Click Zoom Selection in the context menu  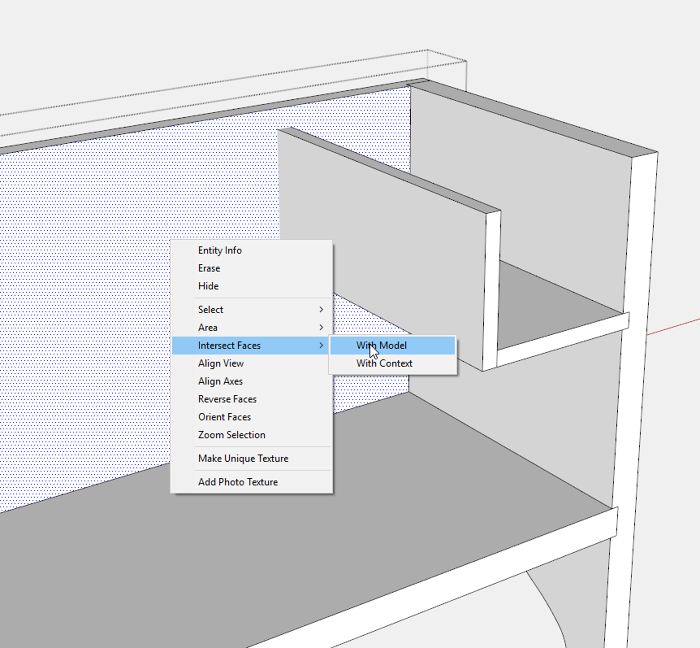[232, 436]
